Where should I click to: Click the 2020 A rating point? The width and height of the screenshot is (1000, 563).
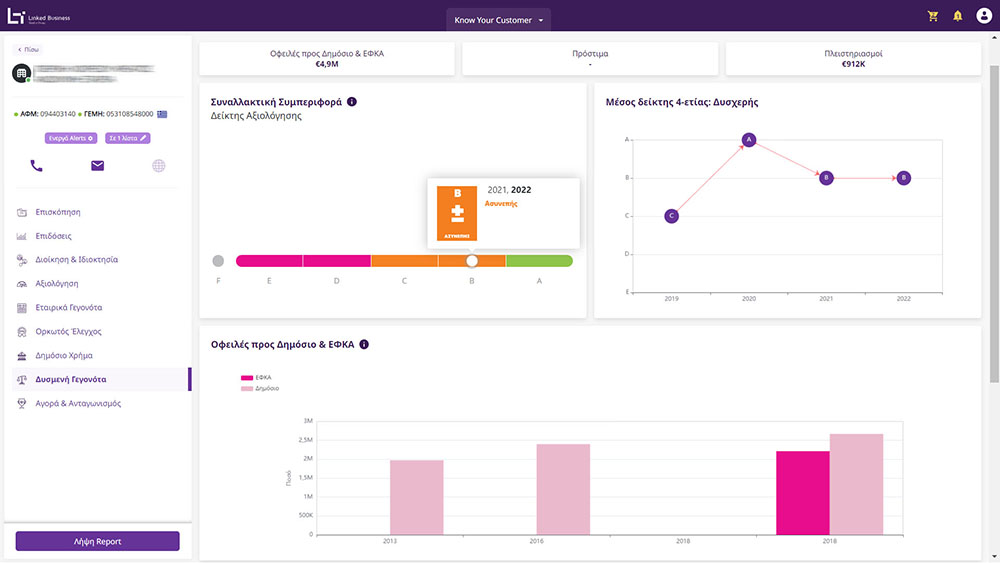[749, 140]
